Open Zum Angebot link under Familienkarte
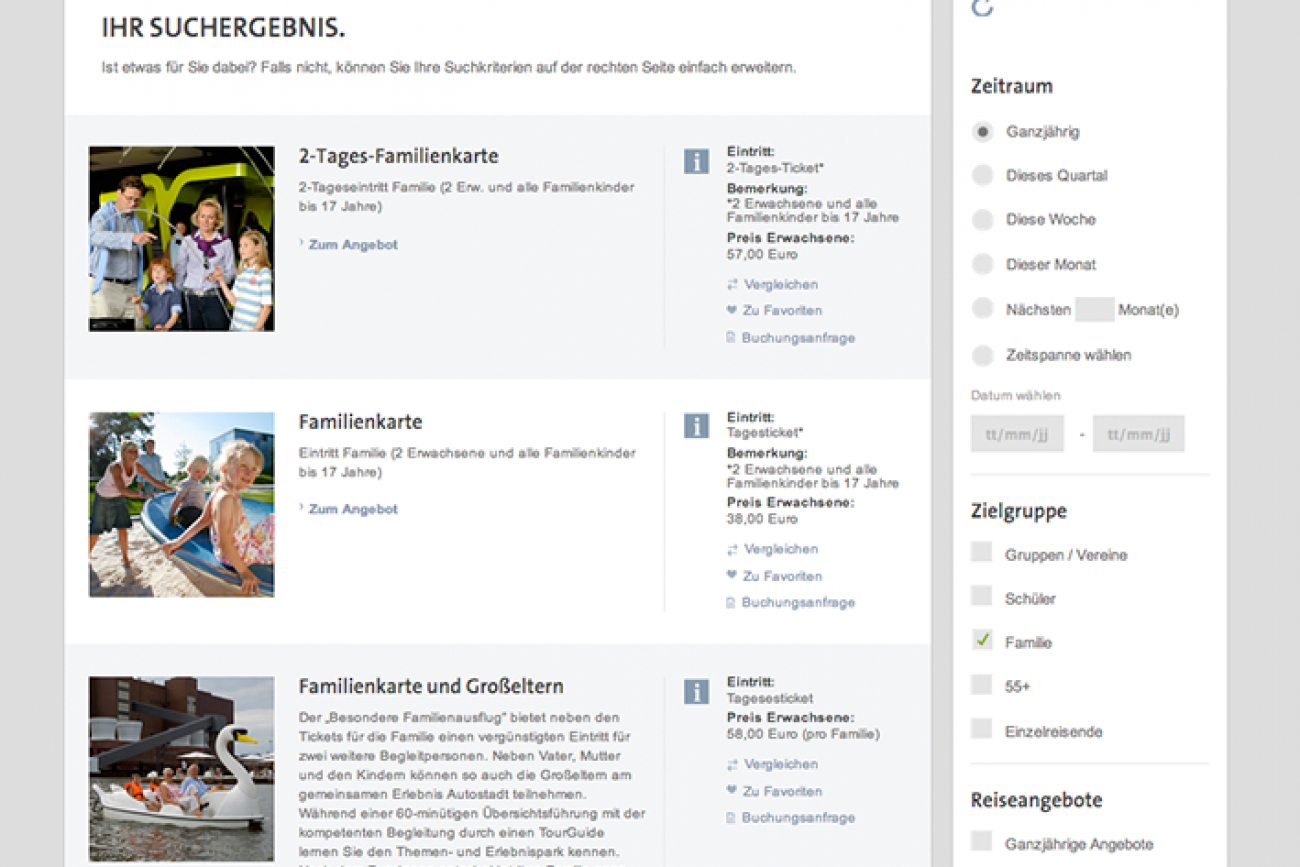Screen dimensions: 1300x867 pos(352,510)
